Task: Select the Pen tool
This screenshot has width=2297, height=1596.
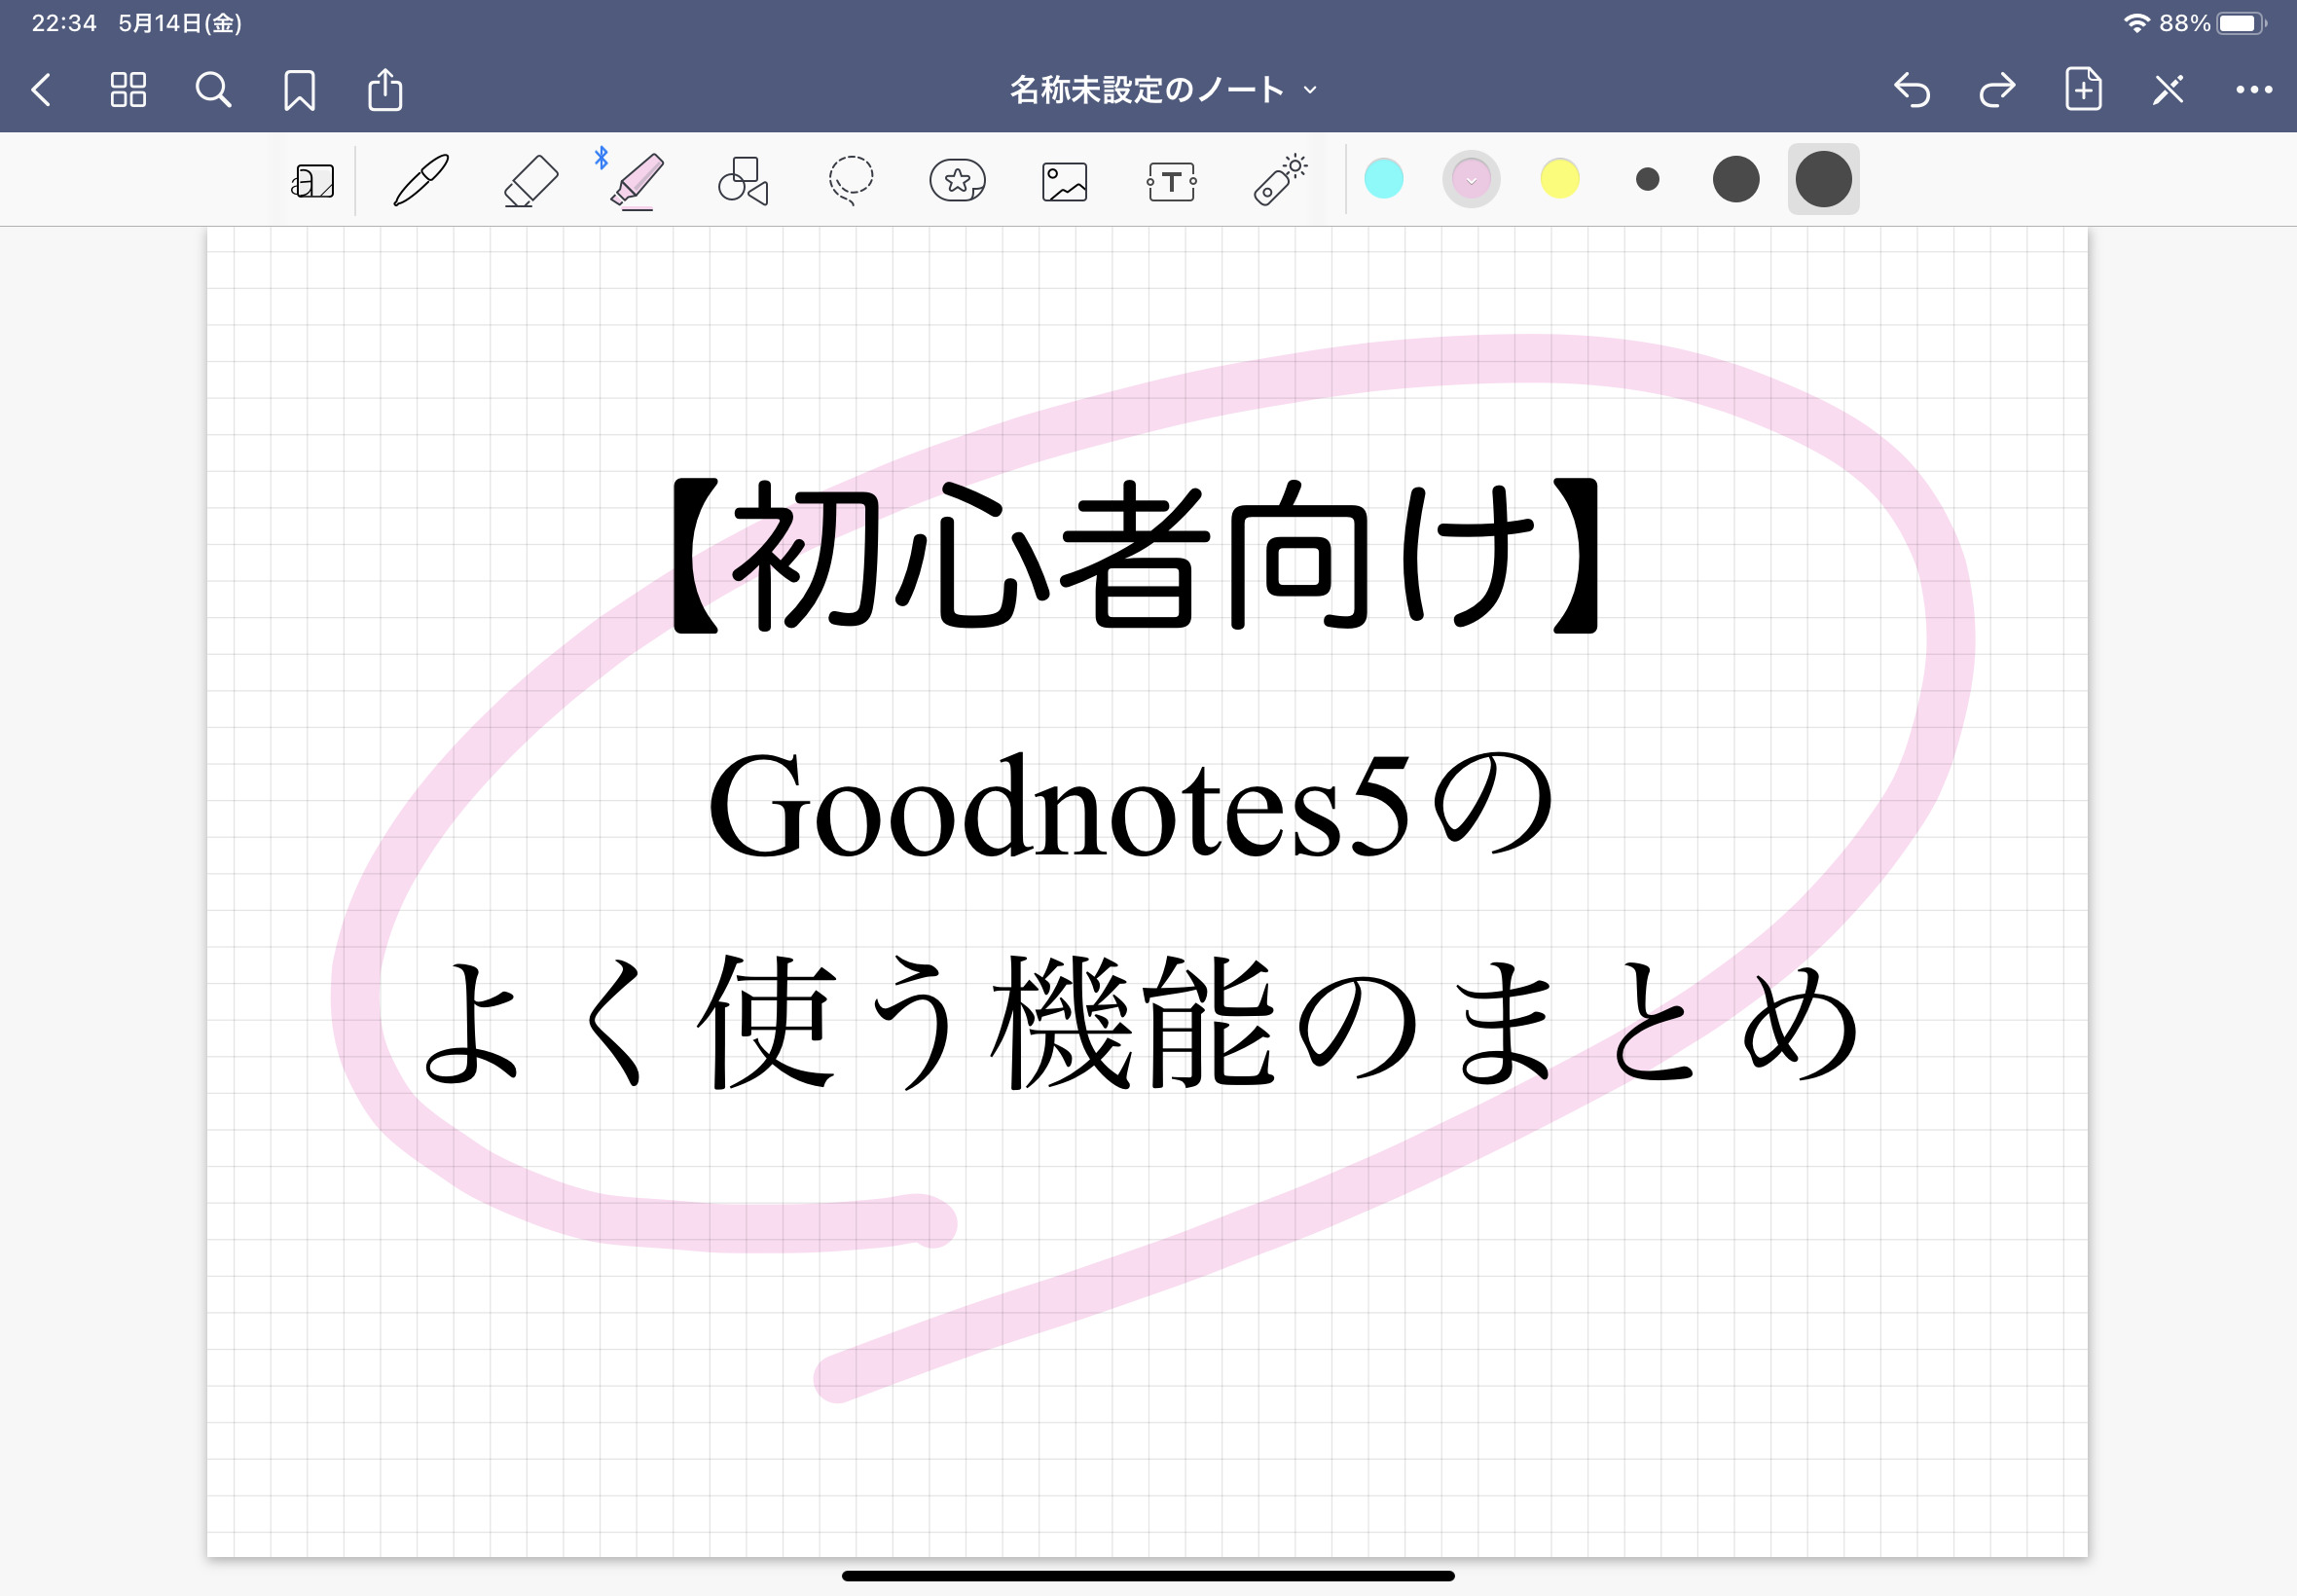Action: (421, 180)
